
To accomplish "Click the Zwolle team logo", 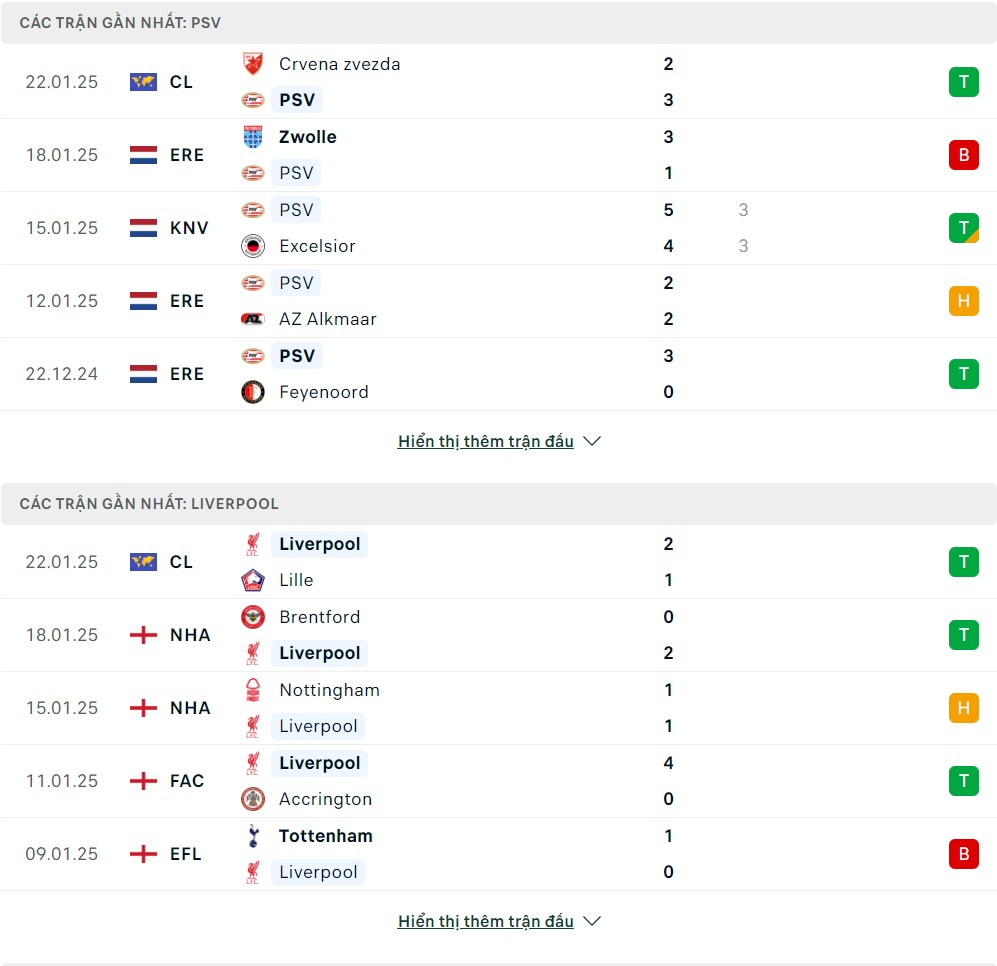I will [253, 137].
